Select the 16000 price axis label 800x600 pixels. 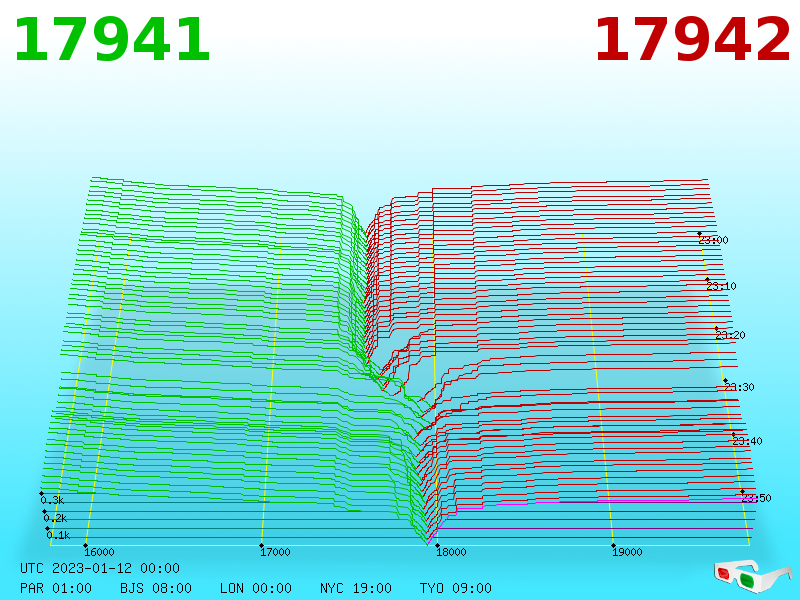coord(99,552)
